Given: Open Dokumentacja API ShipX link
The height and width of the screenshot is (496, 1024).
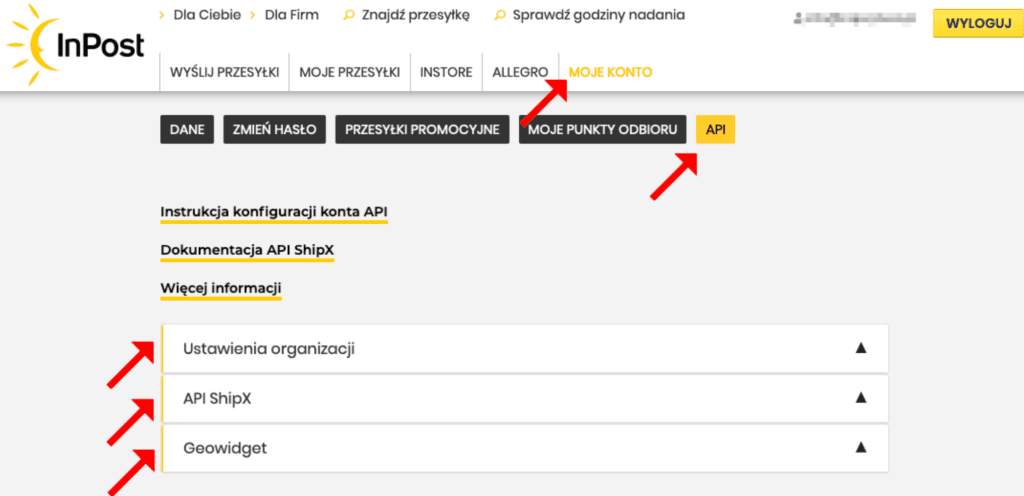Looking at the screenshot, I should tap(246, 250).
